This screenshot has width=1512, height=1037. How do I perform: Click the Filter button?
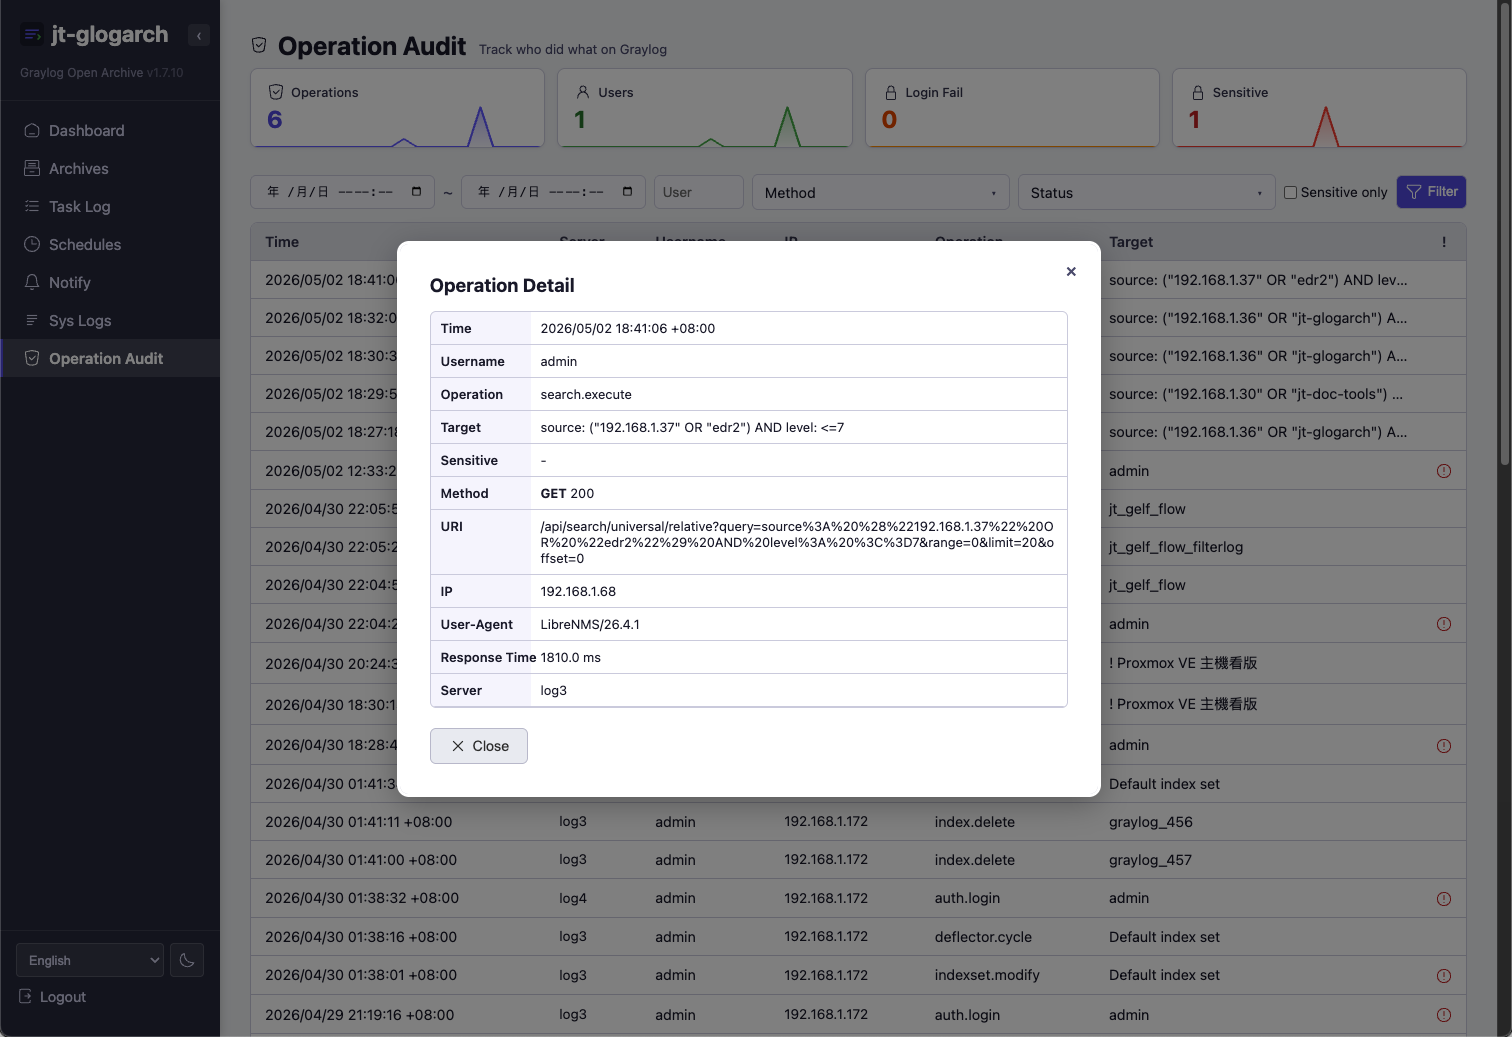coord(1431,192)
